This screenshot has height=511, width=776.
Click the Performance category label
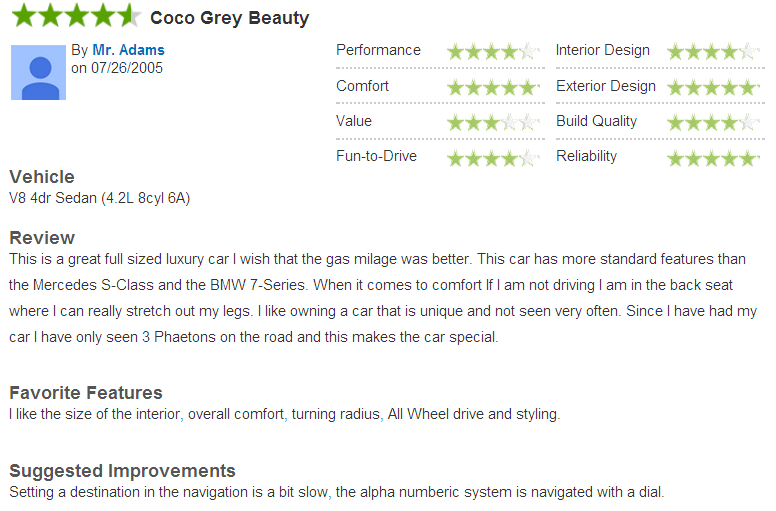[x=378, y=50]
